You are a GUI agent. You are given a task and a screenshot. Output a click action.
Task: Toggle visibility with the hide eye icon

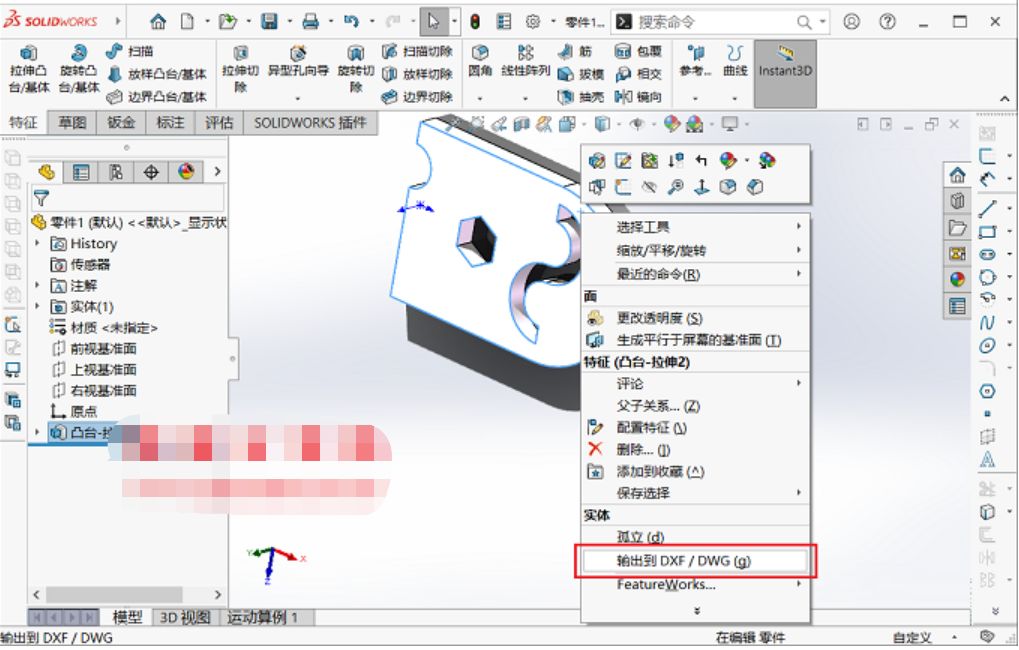point(650,186)
